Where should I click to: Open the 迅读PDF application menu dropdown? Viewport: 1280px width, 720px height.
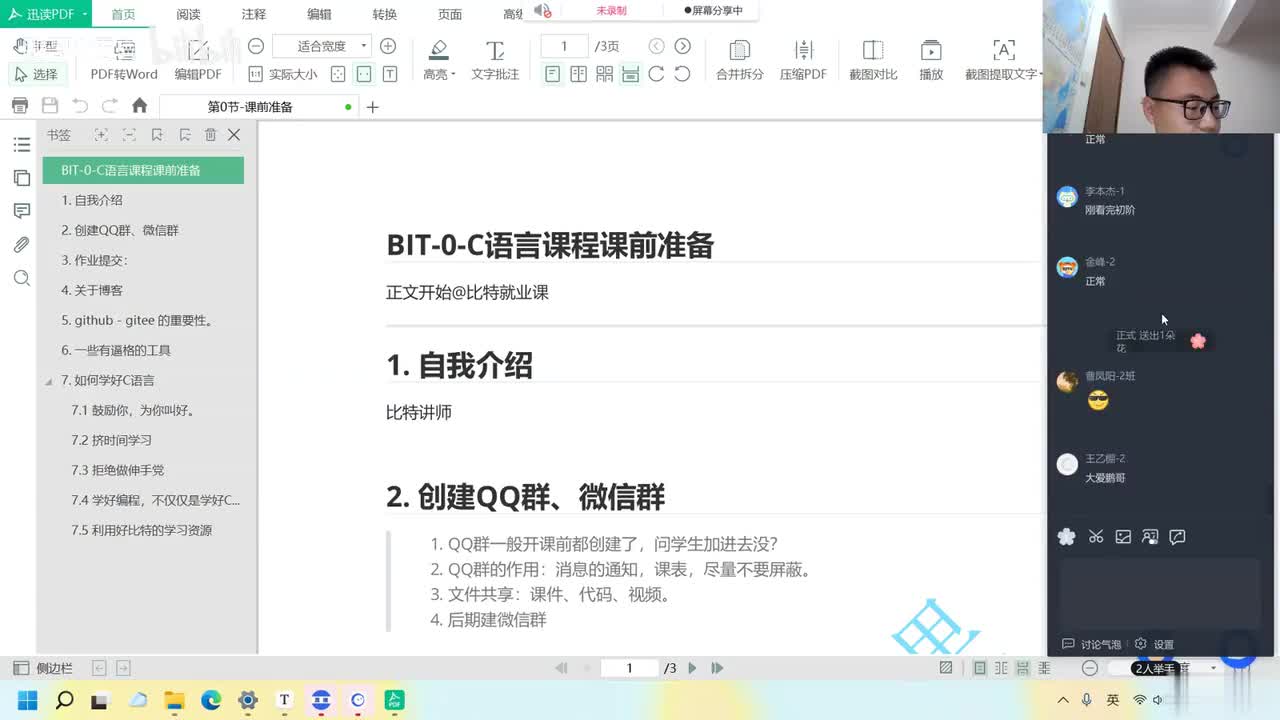click(48, 14)
